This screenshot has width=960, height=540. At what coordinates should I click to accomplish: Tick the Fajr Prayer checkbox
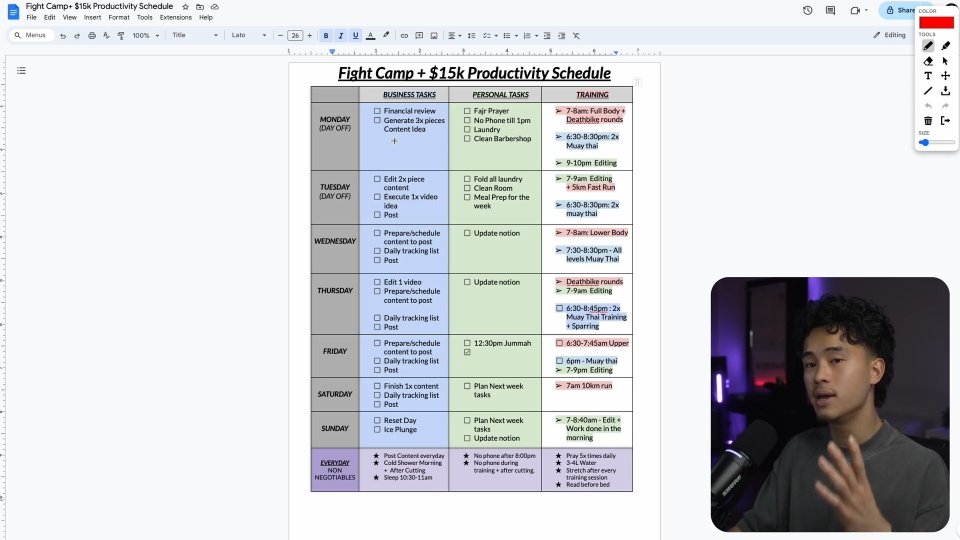click(467, 111)
